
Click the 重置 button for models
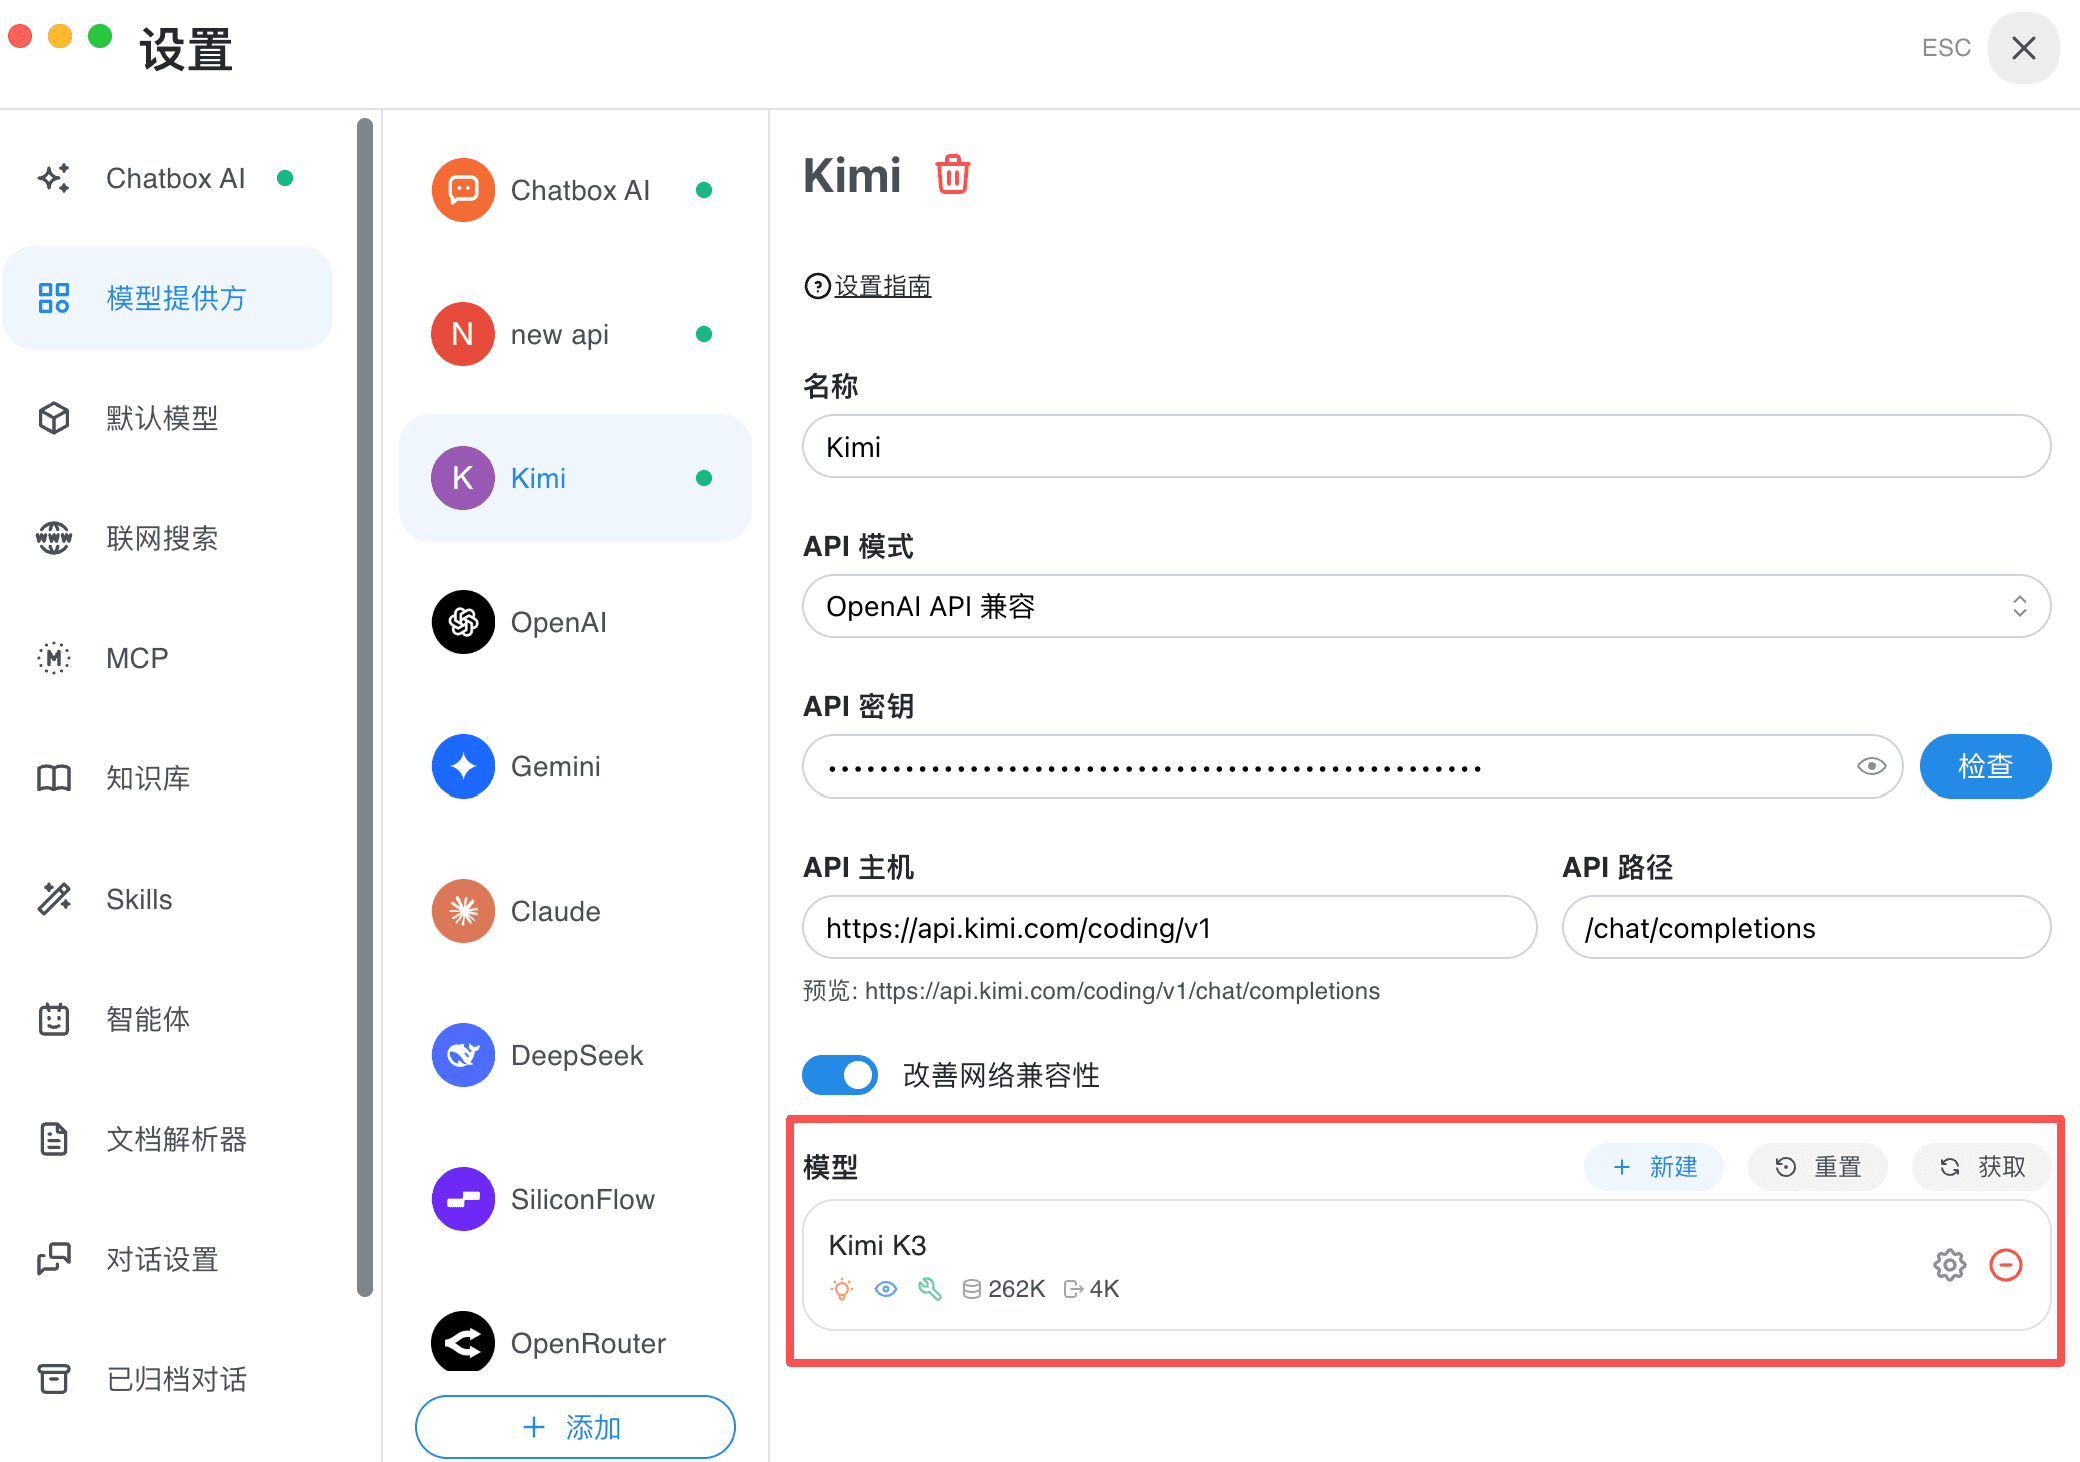pos(1818,1167)
